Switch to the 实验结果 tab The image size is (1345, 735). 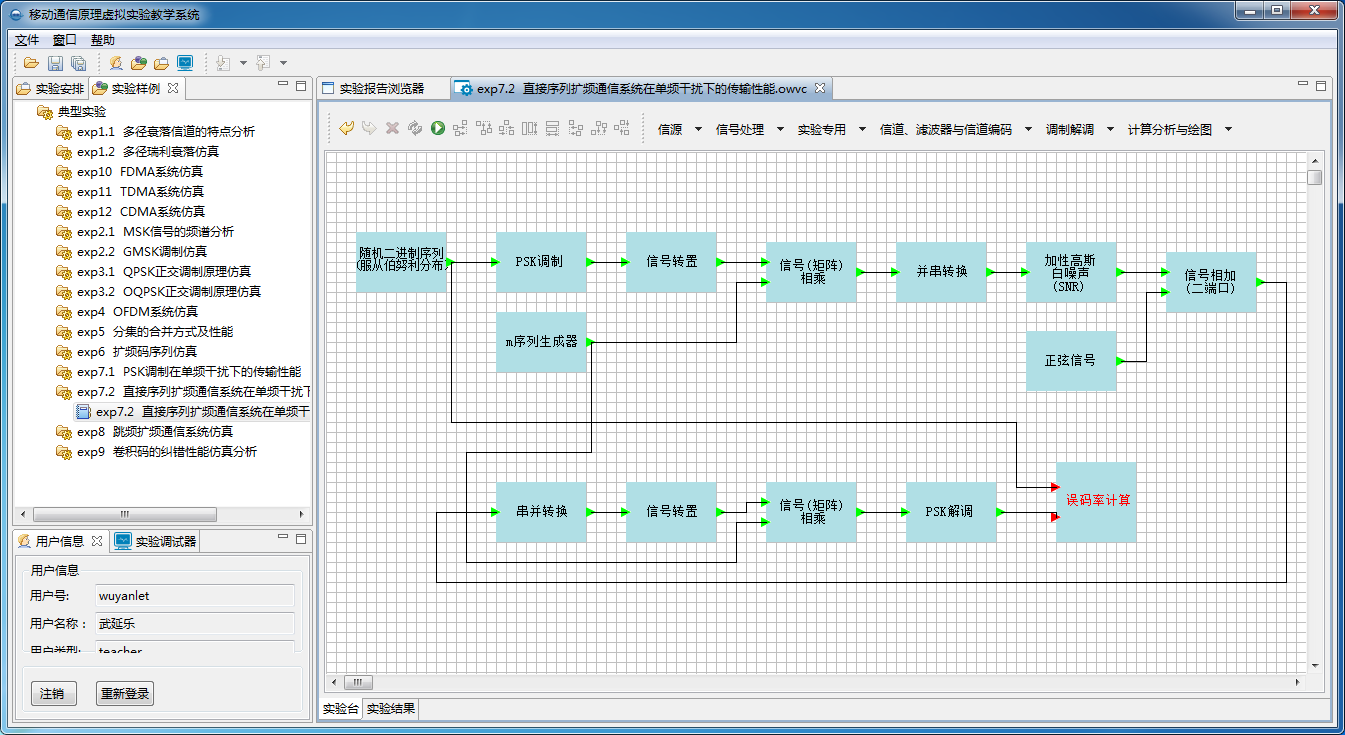pos(390,709)
